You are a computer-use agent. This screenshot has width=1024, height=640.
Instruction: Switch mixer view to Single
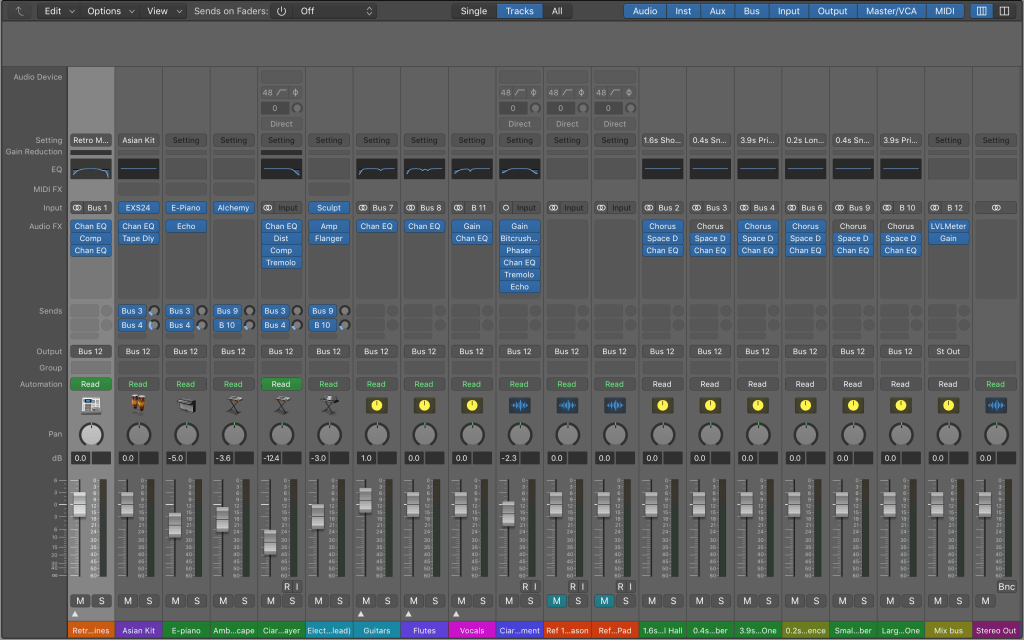(473, 11)
